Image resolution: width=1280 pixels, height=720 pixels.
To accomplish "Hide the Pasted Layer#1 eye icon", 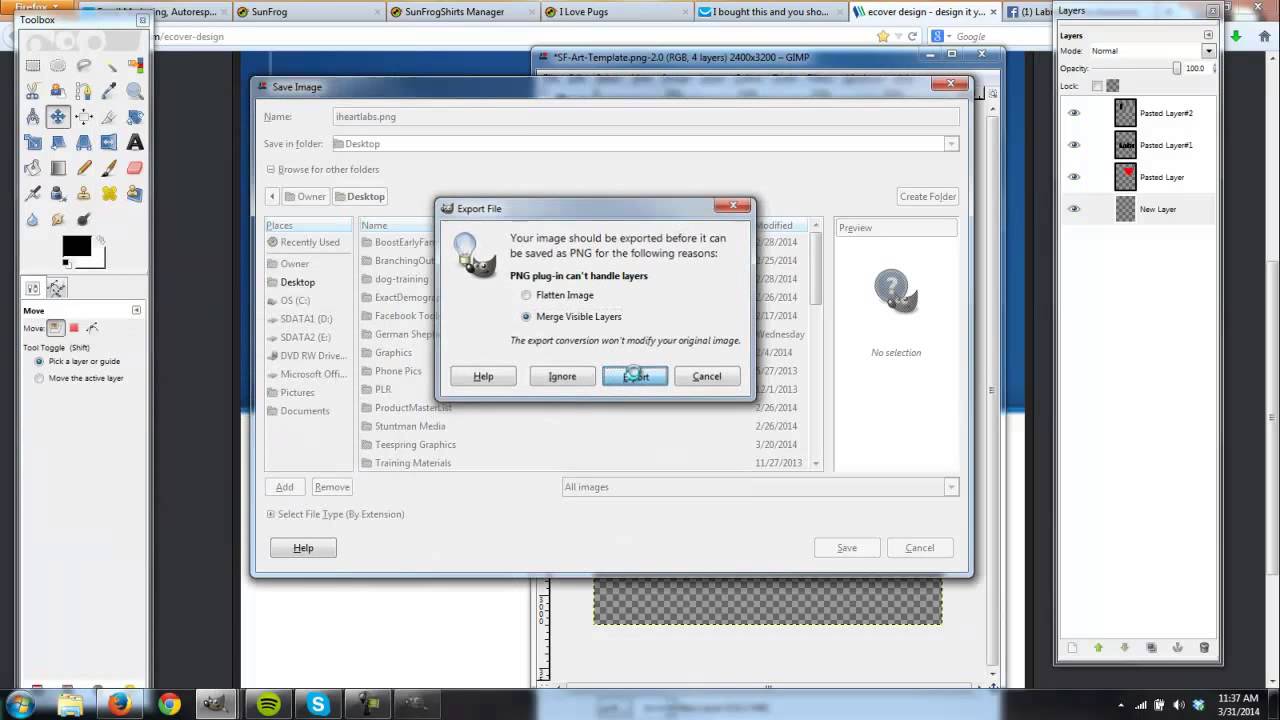I will point(1074,145).
